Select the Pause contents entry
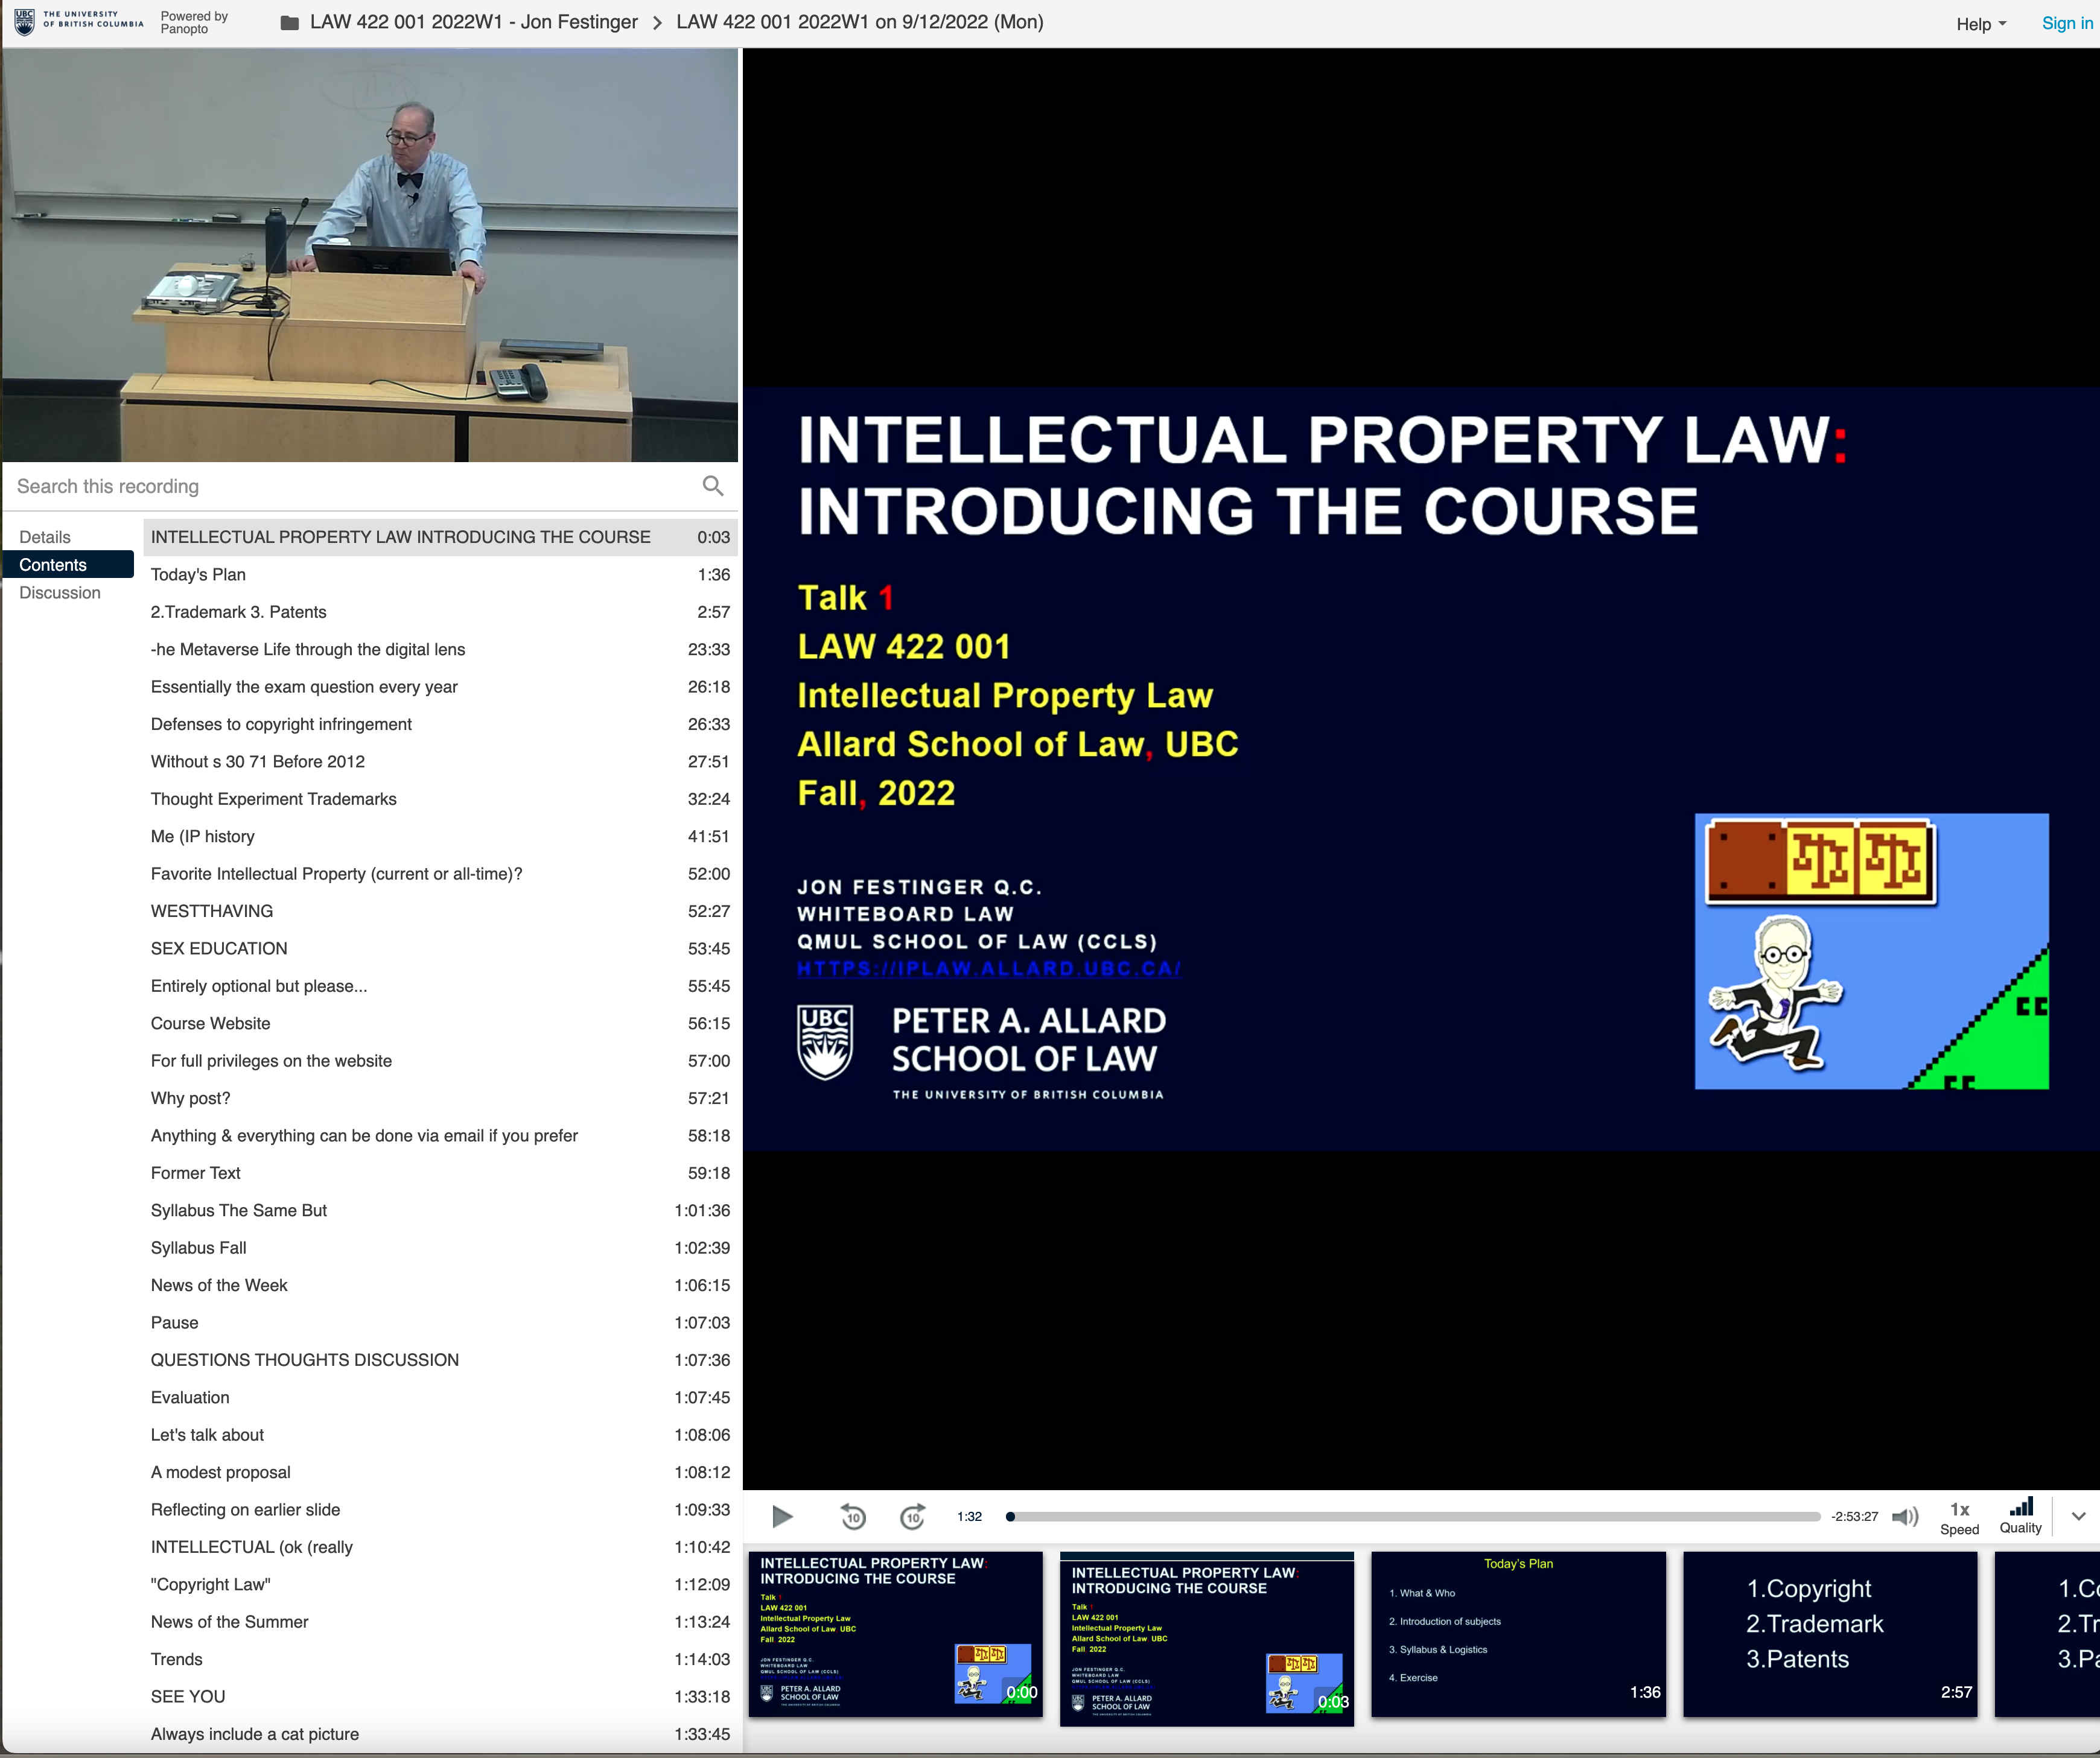 coord(440,1322)
